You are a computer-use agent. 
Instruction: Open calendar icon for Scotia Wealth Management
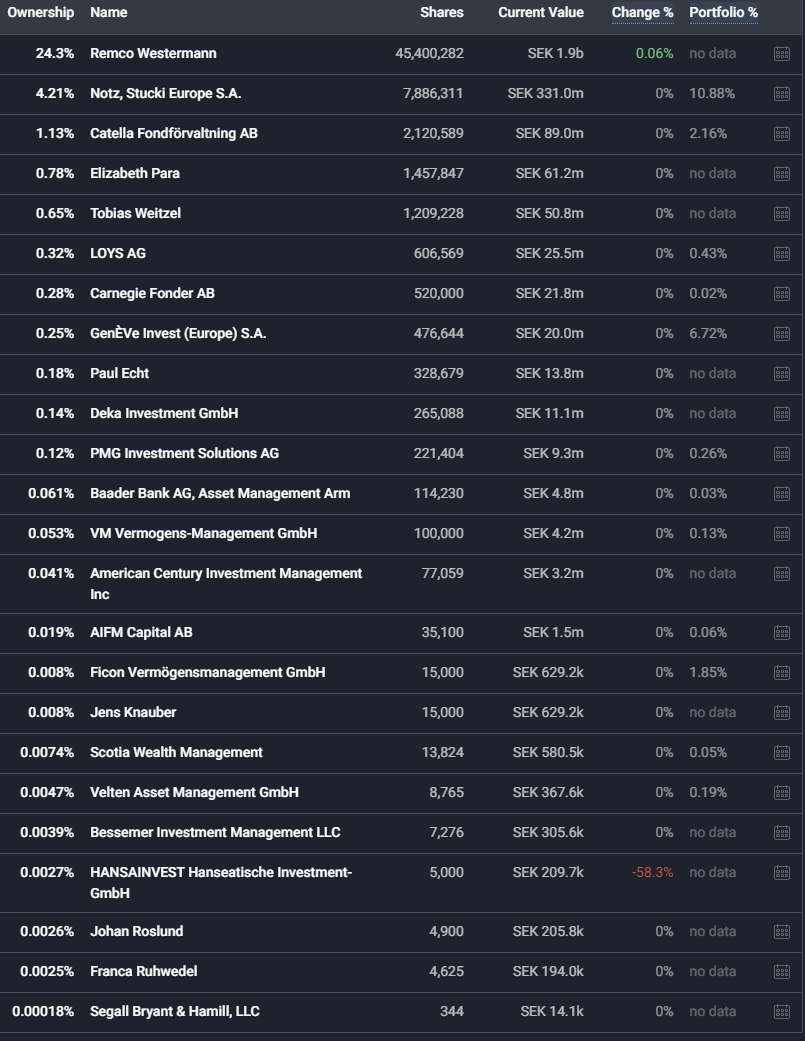(x=782, y=753)
